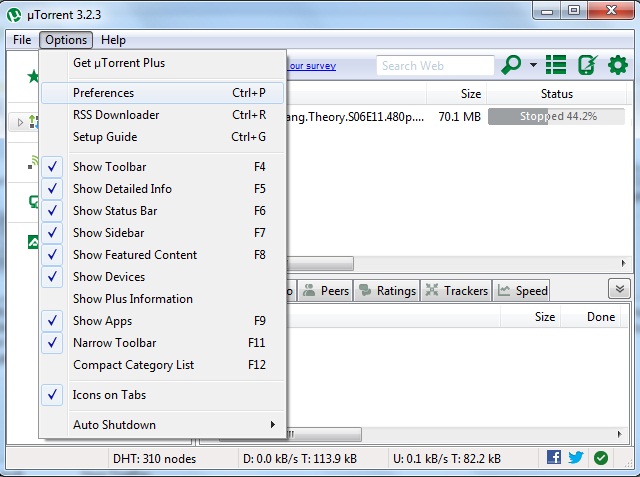The image size is (640, 477).
Task: Switch to the Peers tab
Action: pos(325,291)
